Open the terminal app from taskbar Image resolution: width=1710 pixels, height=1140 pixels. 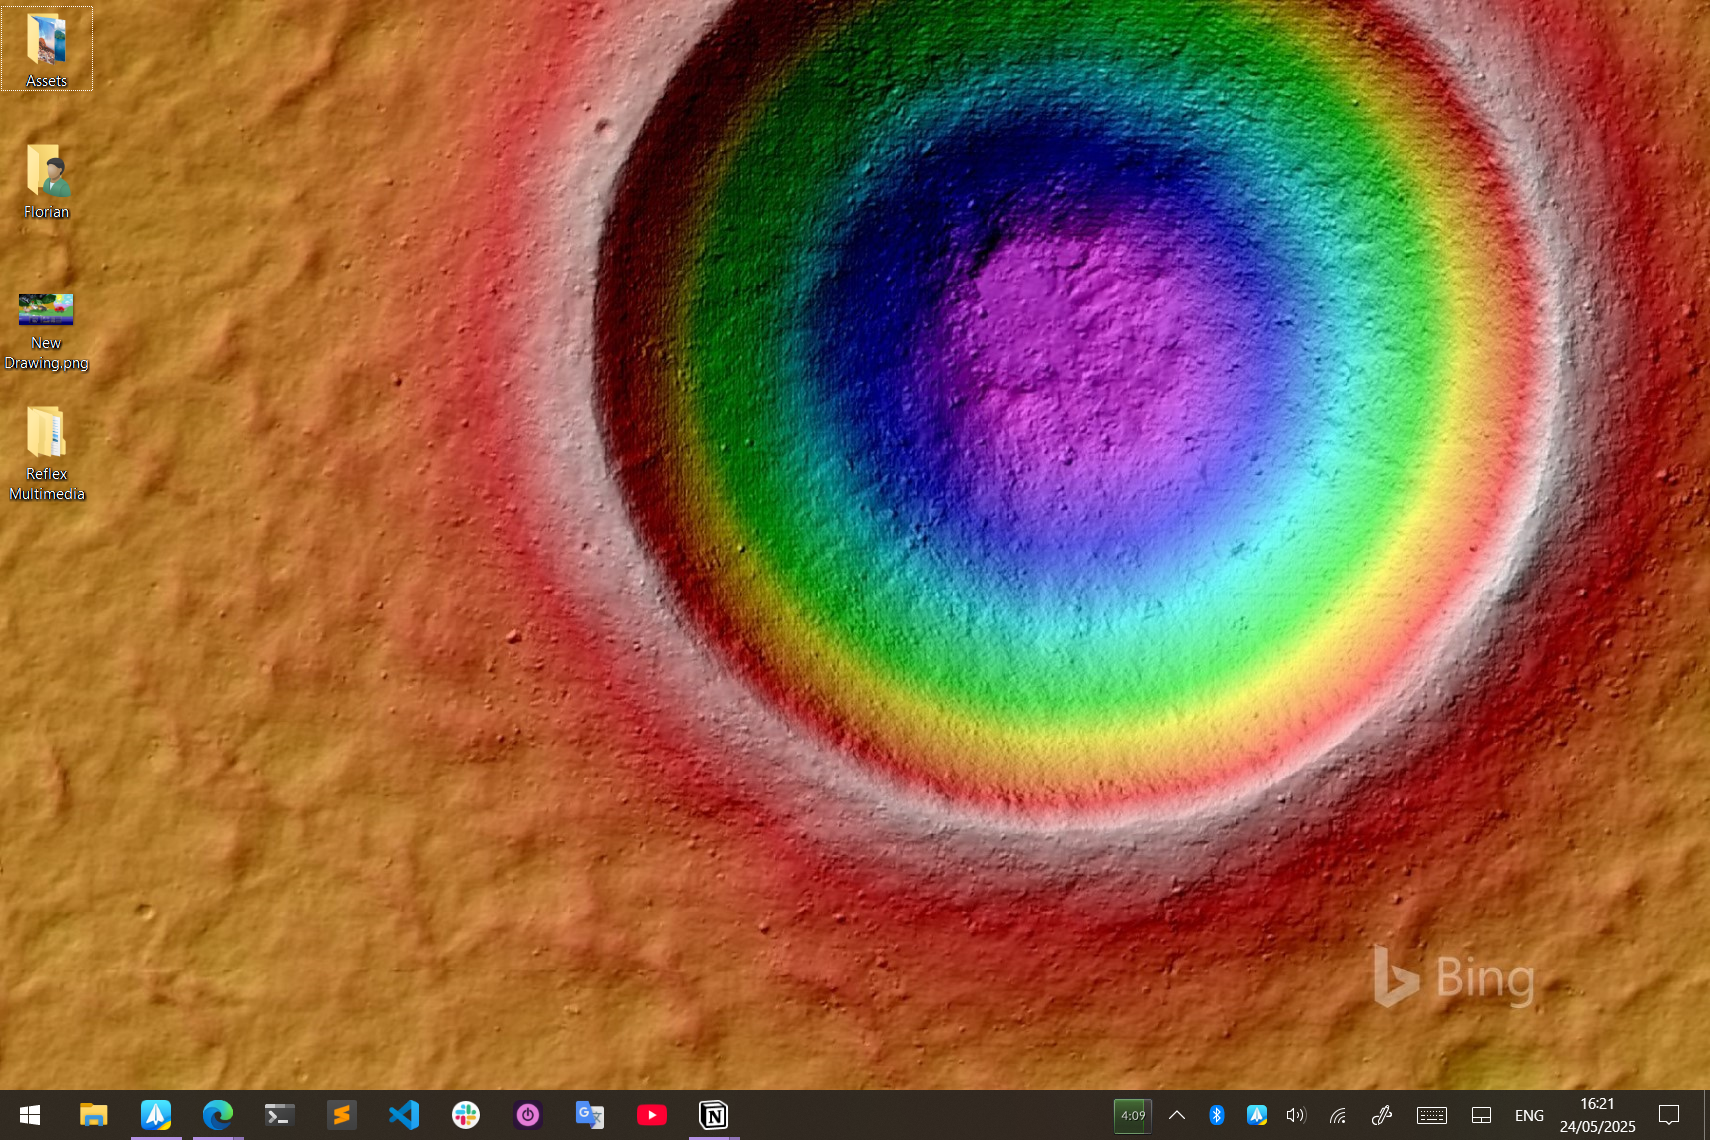click(x=279, y=1115)
